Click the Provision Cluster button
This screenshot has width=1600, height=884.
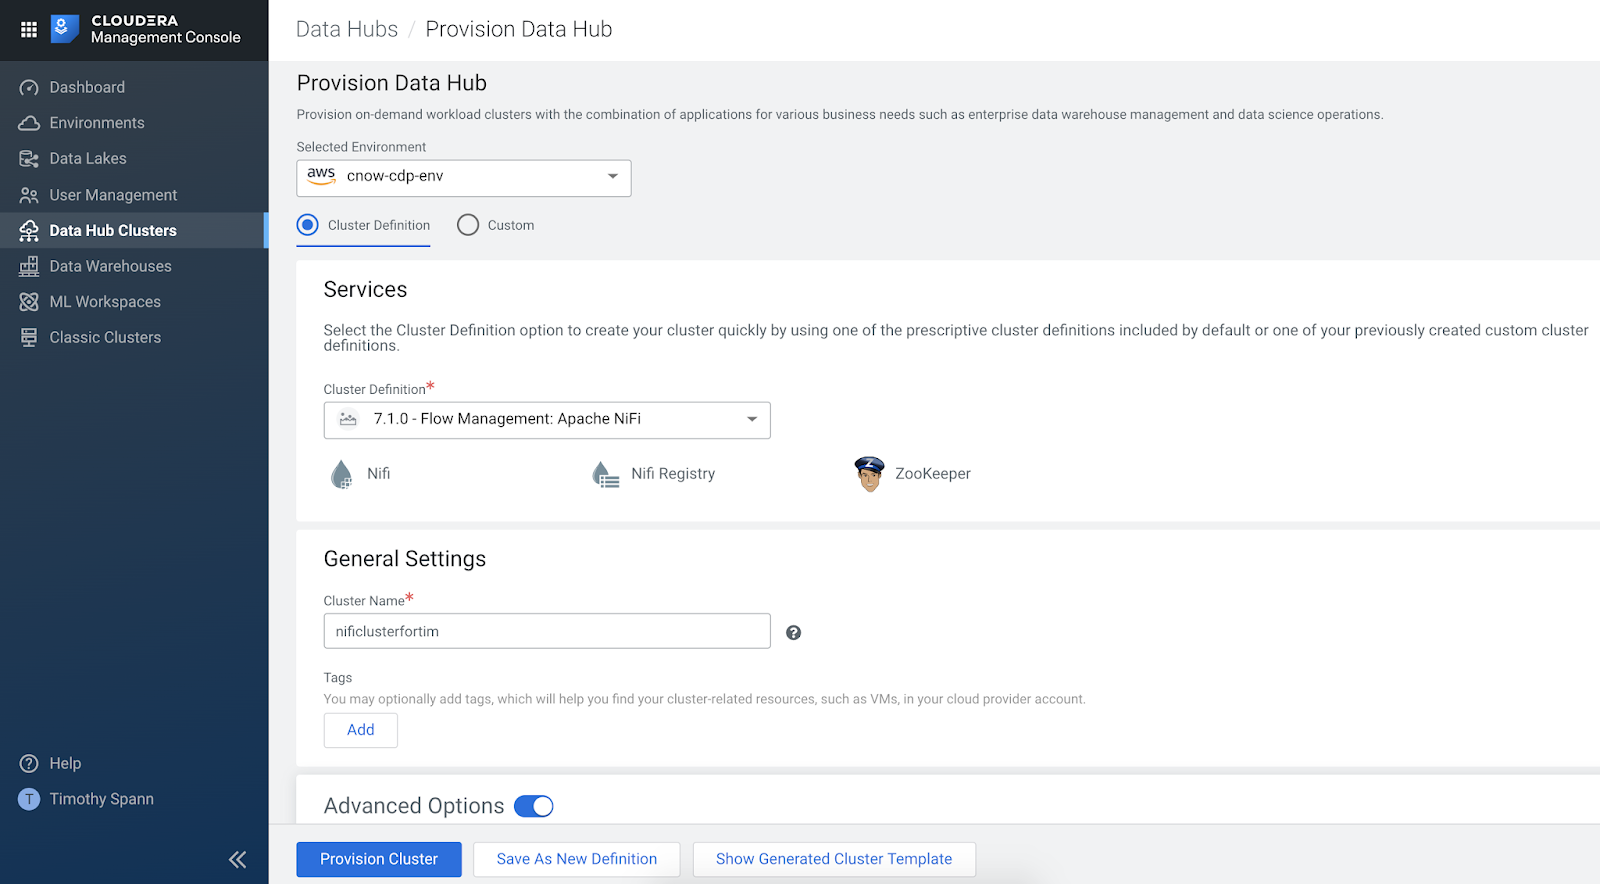coord(379,859)
